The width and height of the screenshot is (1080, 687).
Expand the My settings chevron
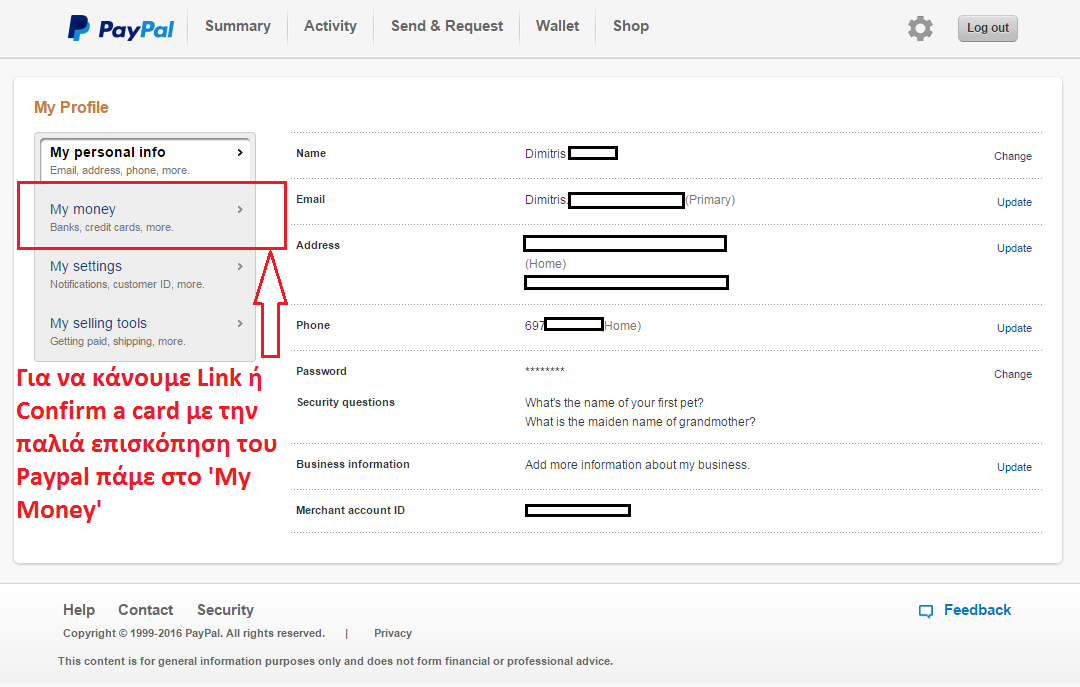click(240, 267)
